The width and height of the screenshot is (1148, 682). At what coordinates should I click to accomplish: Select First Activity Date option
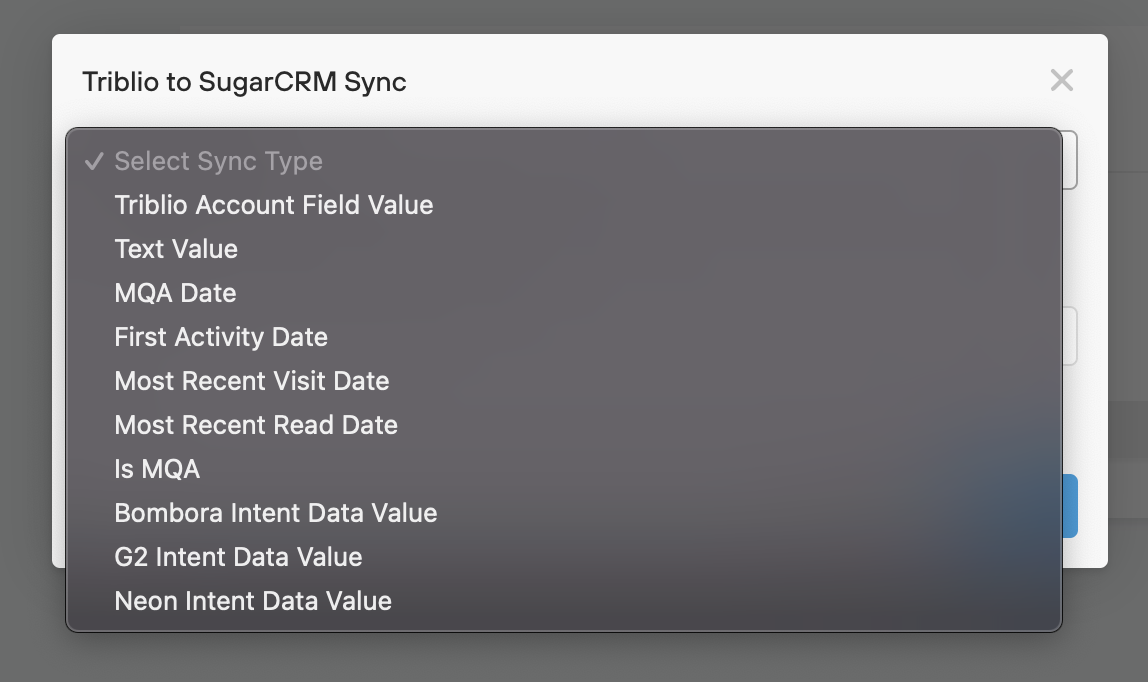564,337
